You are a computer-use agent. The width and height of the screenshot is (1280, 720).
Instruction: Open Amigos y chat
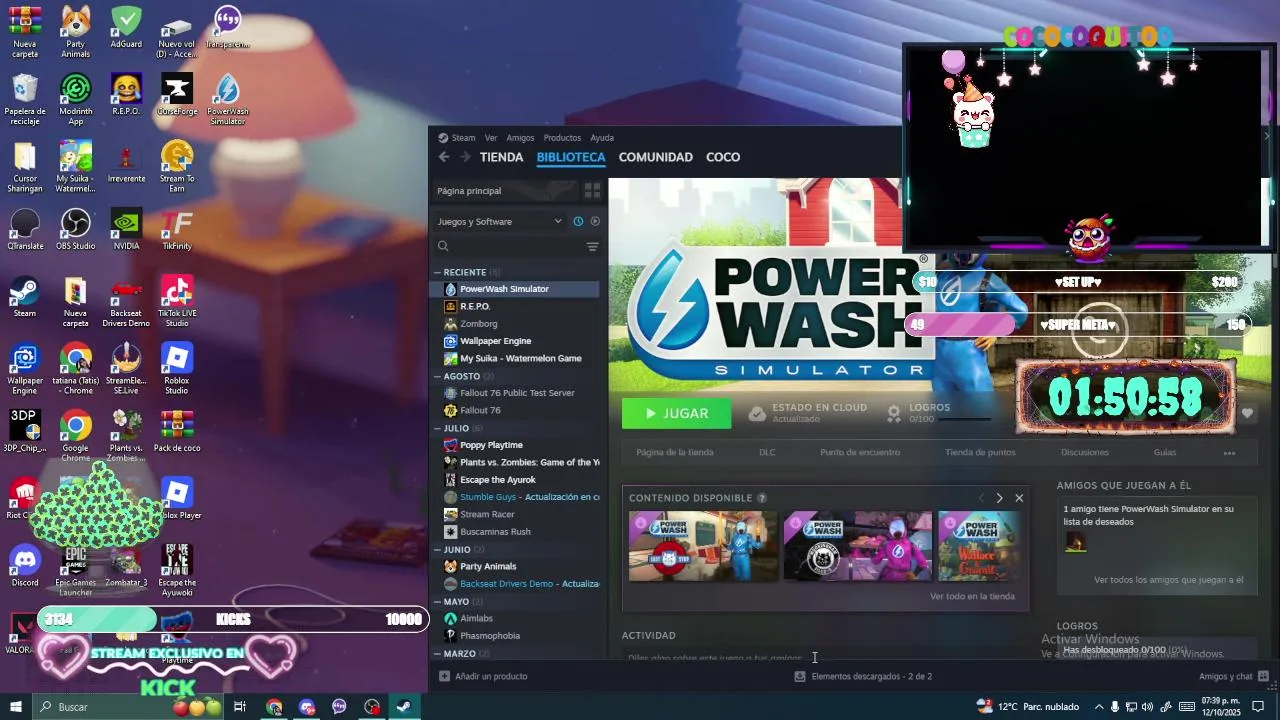pyautogui.click(x=1233, y=676)
